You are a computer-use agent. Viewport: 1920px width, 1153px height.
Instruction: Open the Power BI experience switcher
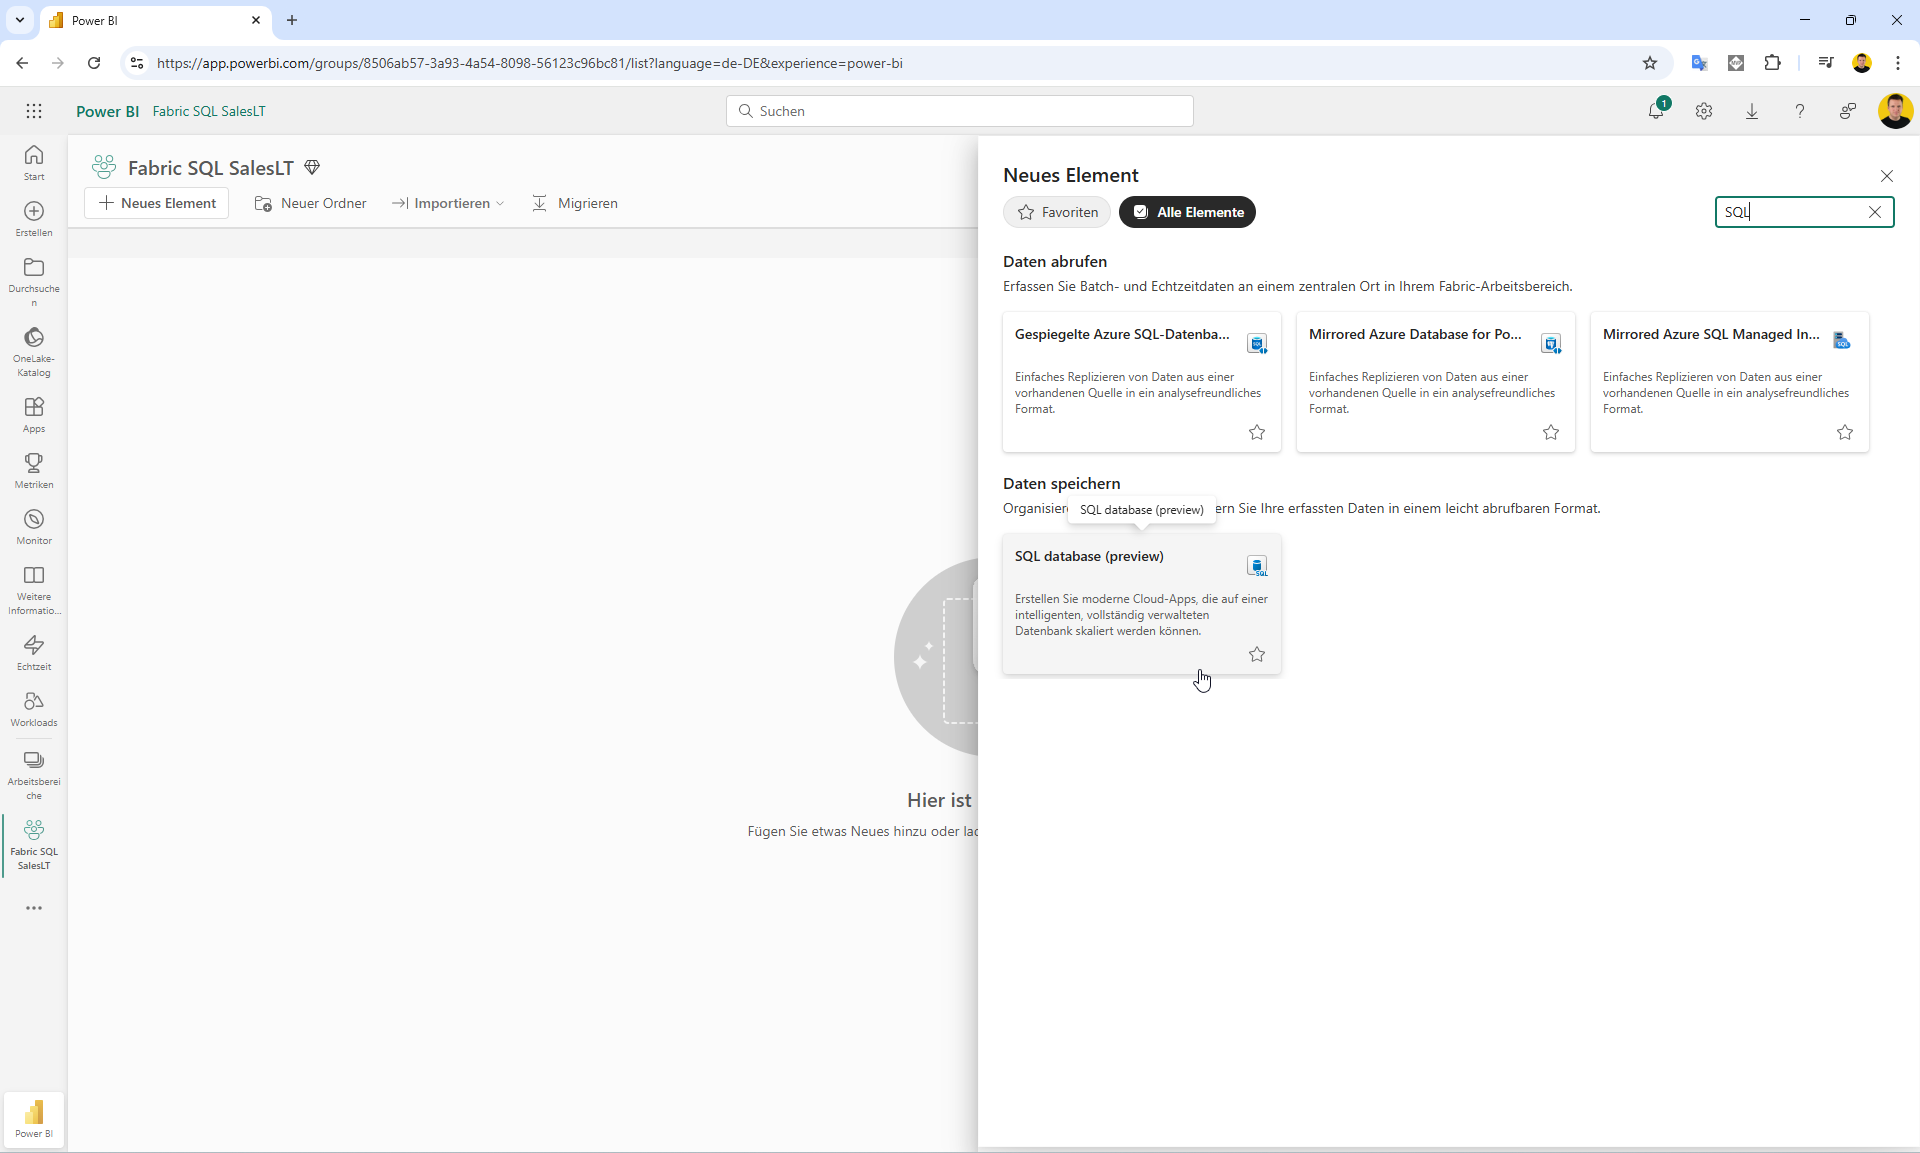[34, 1118]
